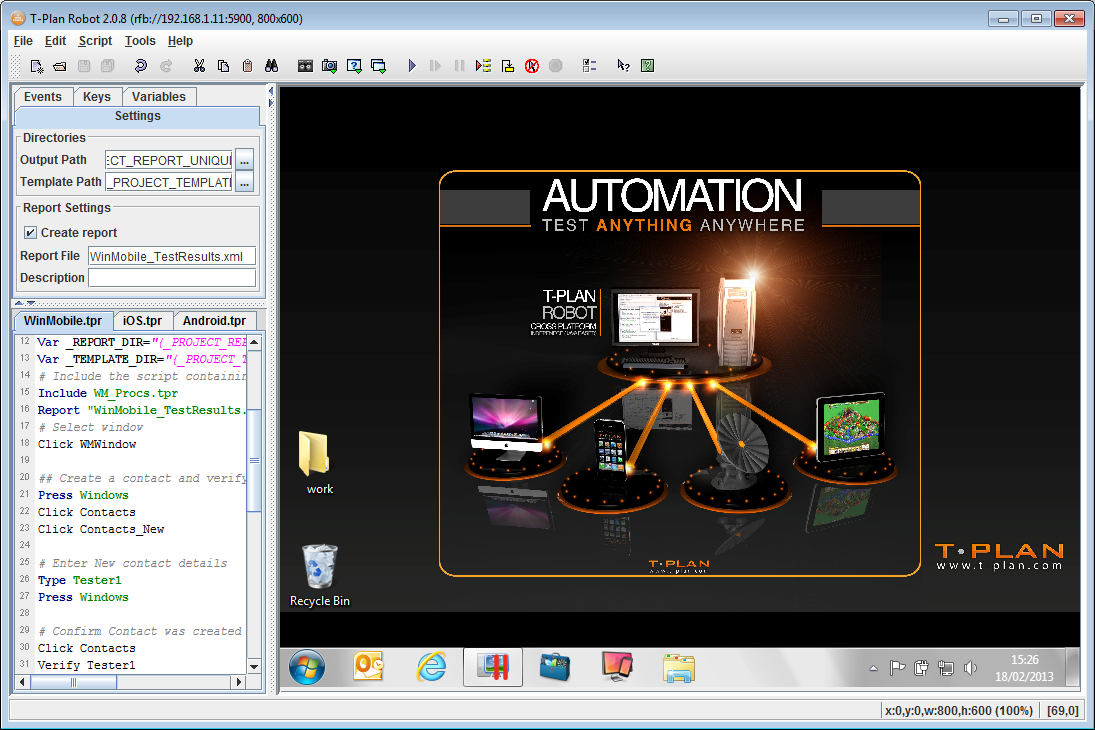
Task: Switch to the Variables tab
Action: 159,97
